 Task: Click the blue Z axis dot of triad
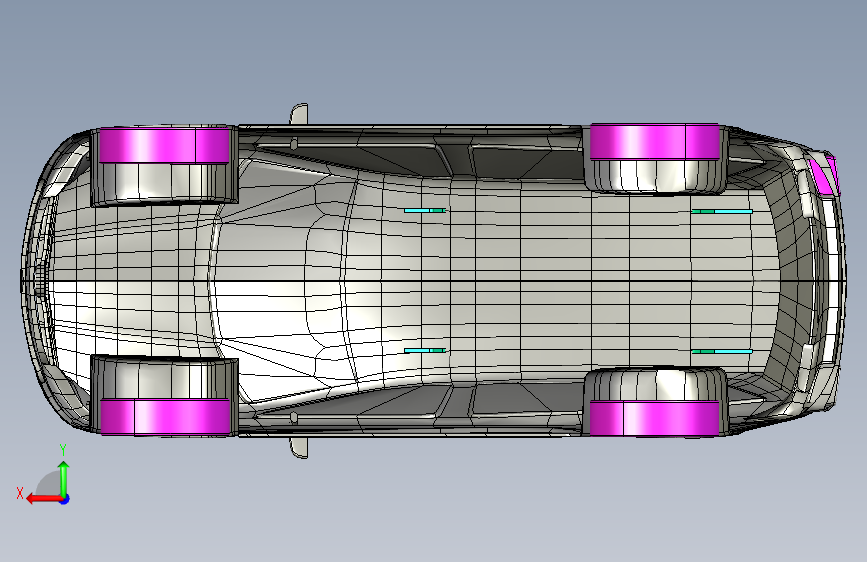[x=65, y=499]
